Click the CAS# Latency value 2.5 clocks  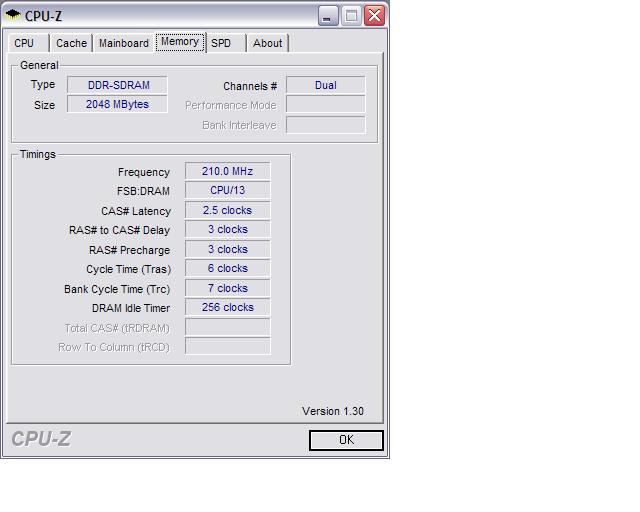(228, 210)
